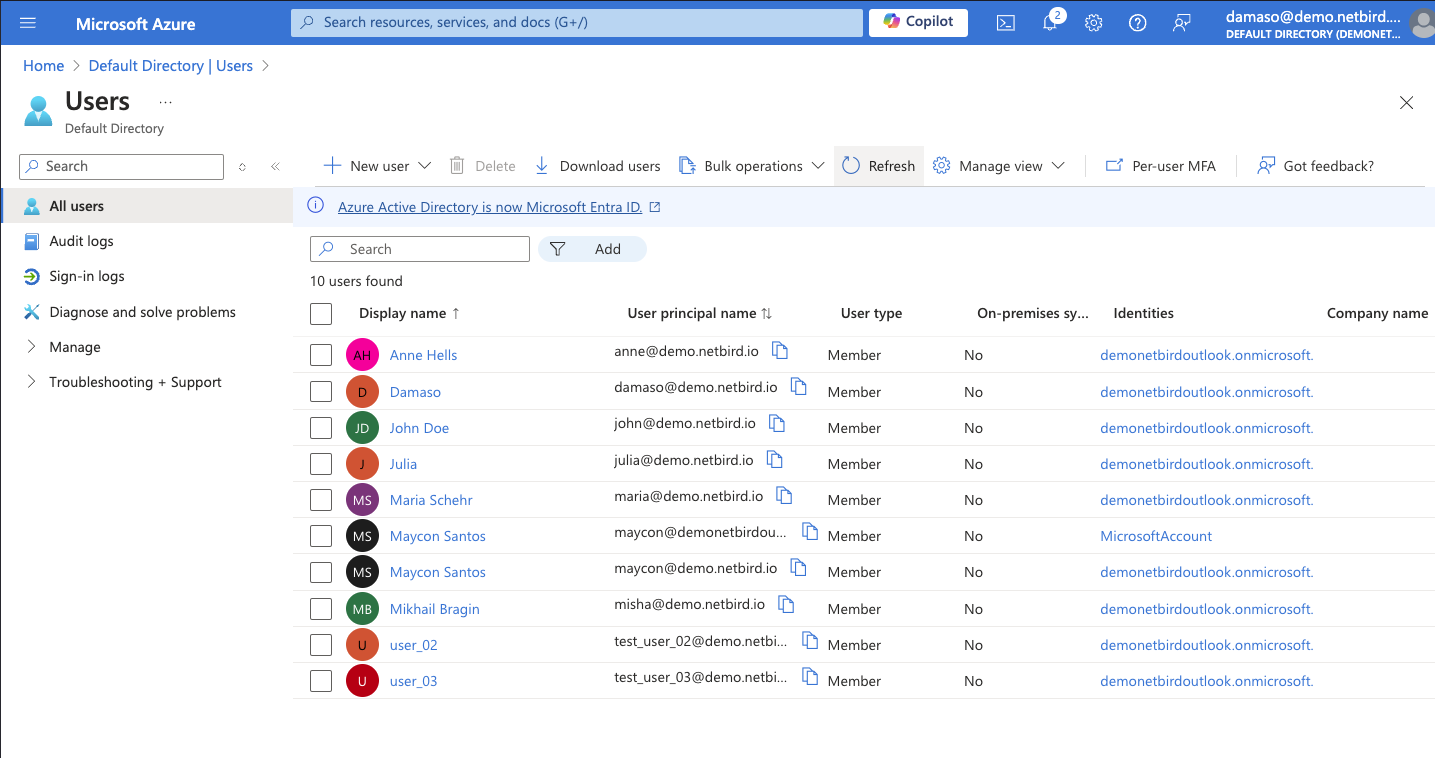Tick the checkbox for John Doe
The height and width of the screenshot is (758, 1435).
click(x=321, y=428)
